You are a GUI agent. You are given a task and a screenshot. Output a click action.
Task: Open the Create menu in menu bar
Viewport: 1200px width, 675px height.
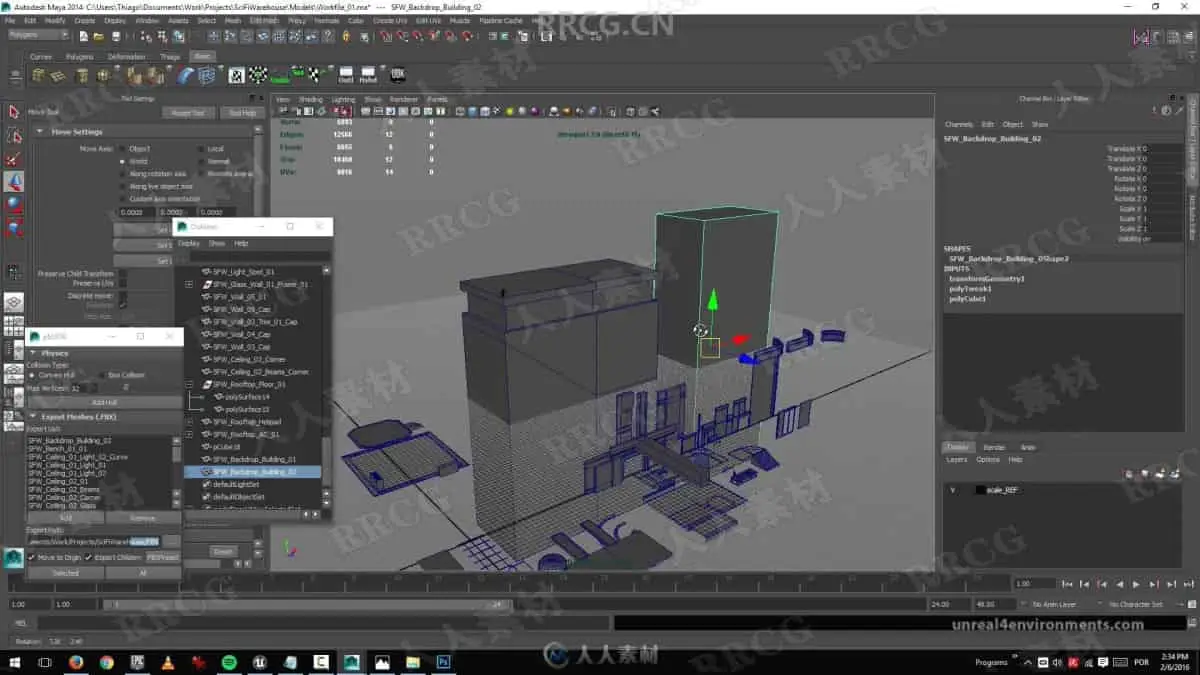click(84, 20)
